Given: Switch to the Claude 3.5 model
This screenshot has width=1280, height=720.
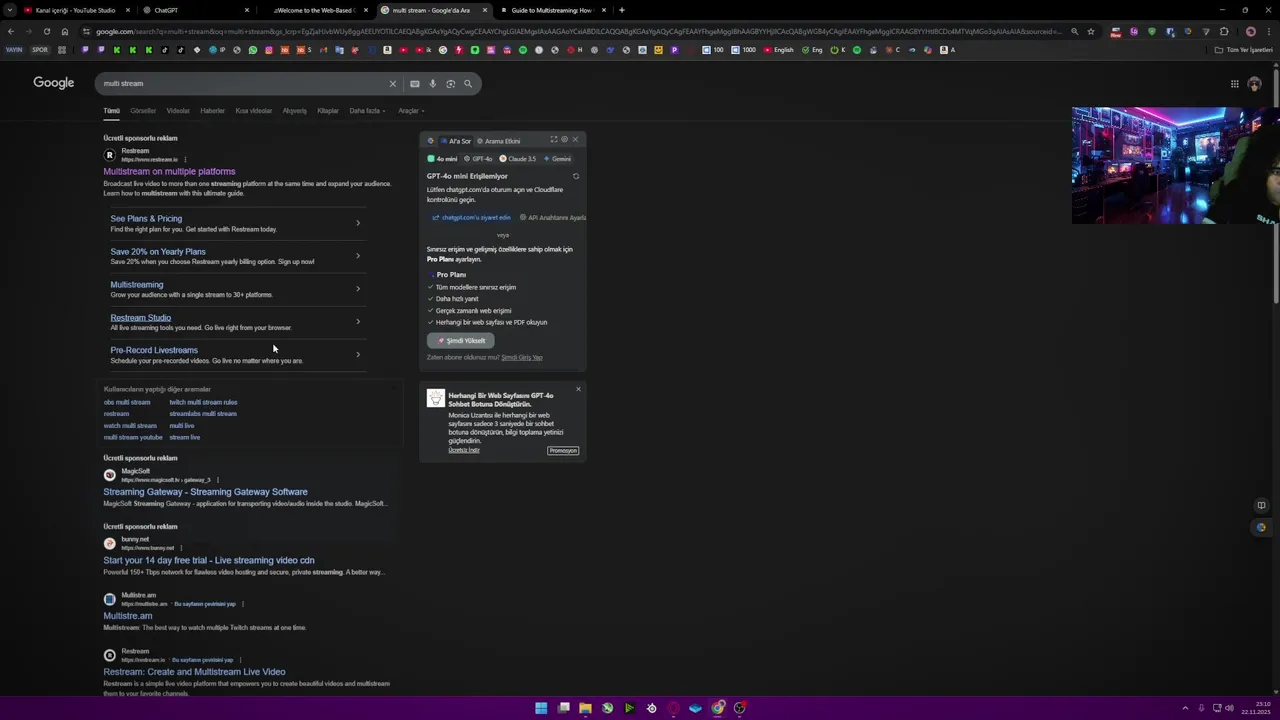Looking at the screenshot, I should pos(518,159).
